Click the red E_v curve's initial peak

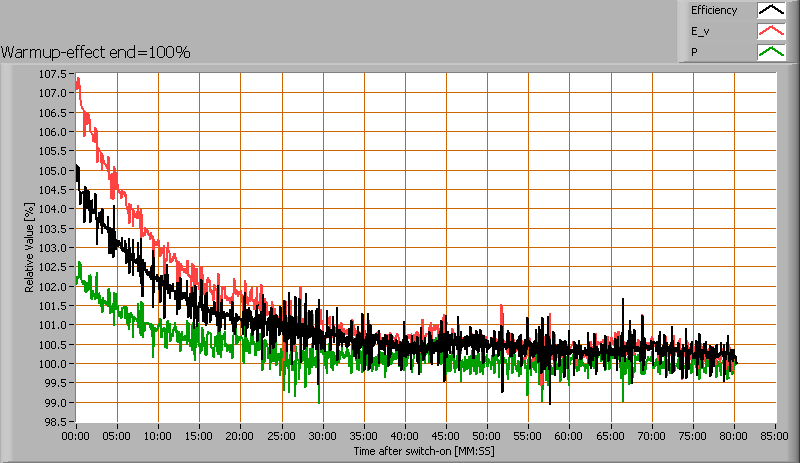point(78,79)
